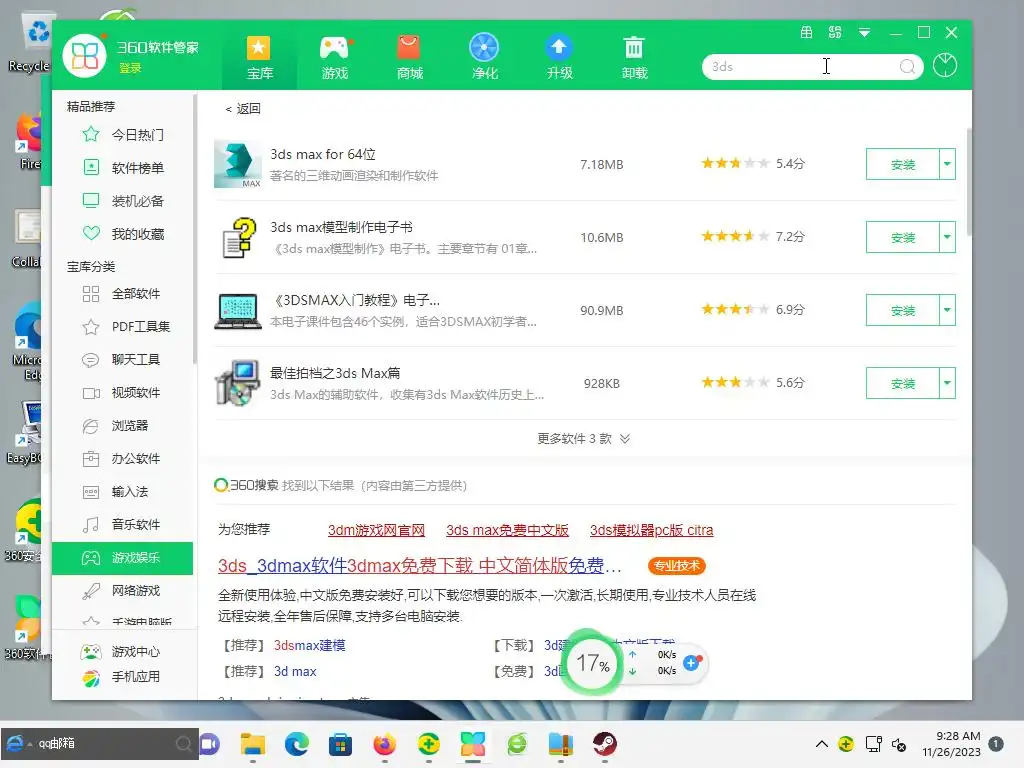
Task: Open the 3dsmax建模 recommended link
Action: pos(310,646)
